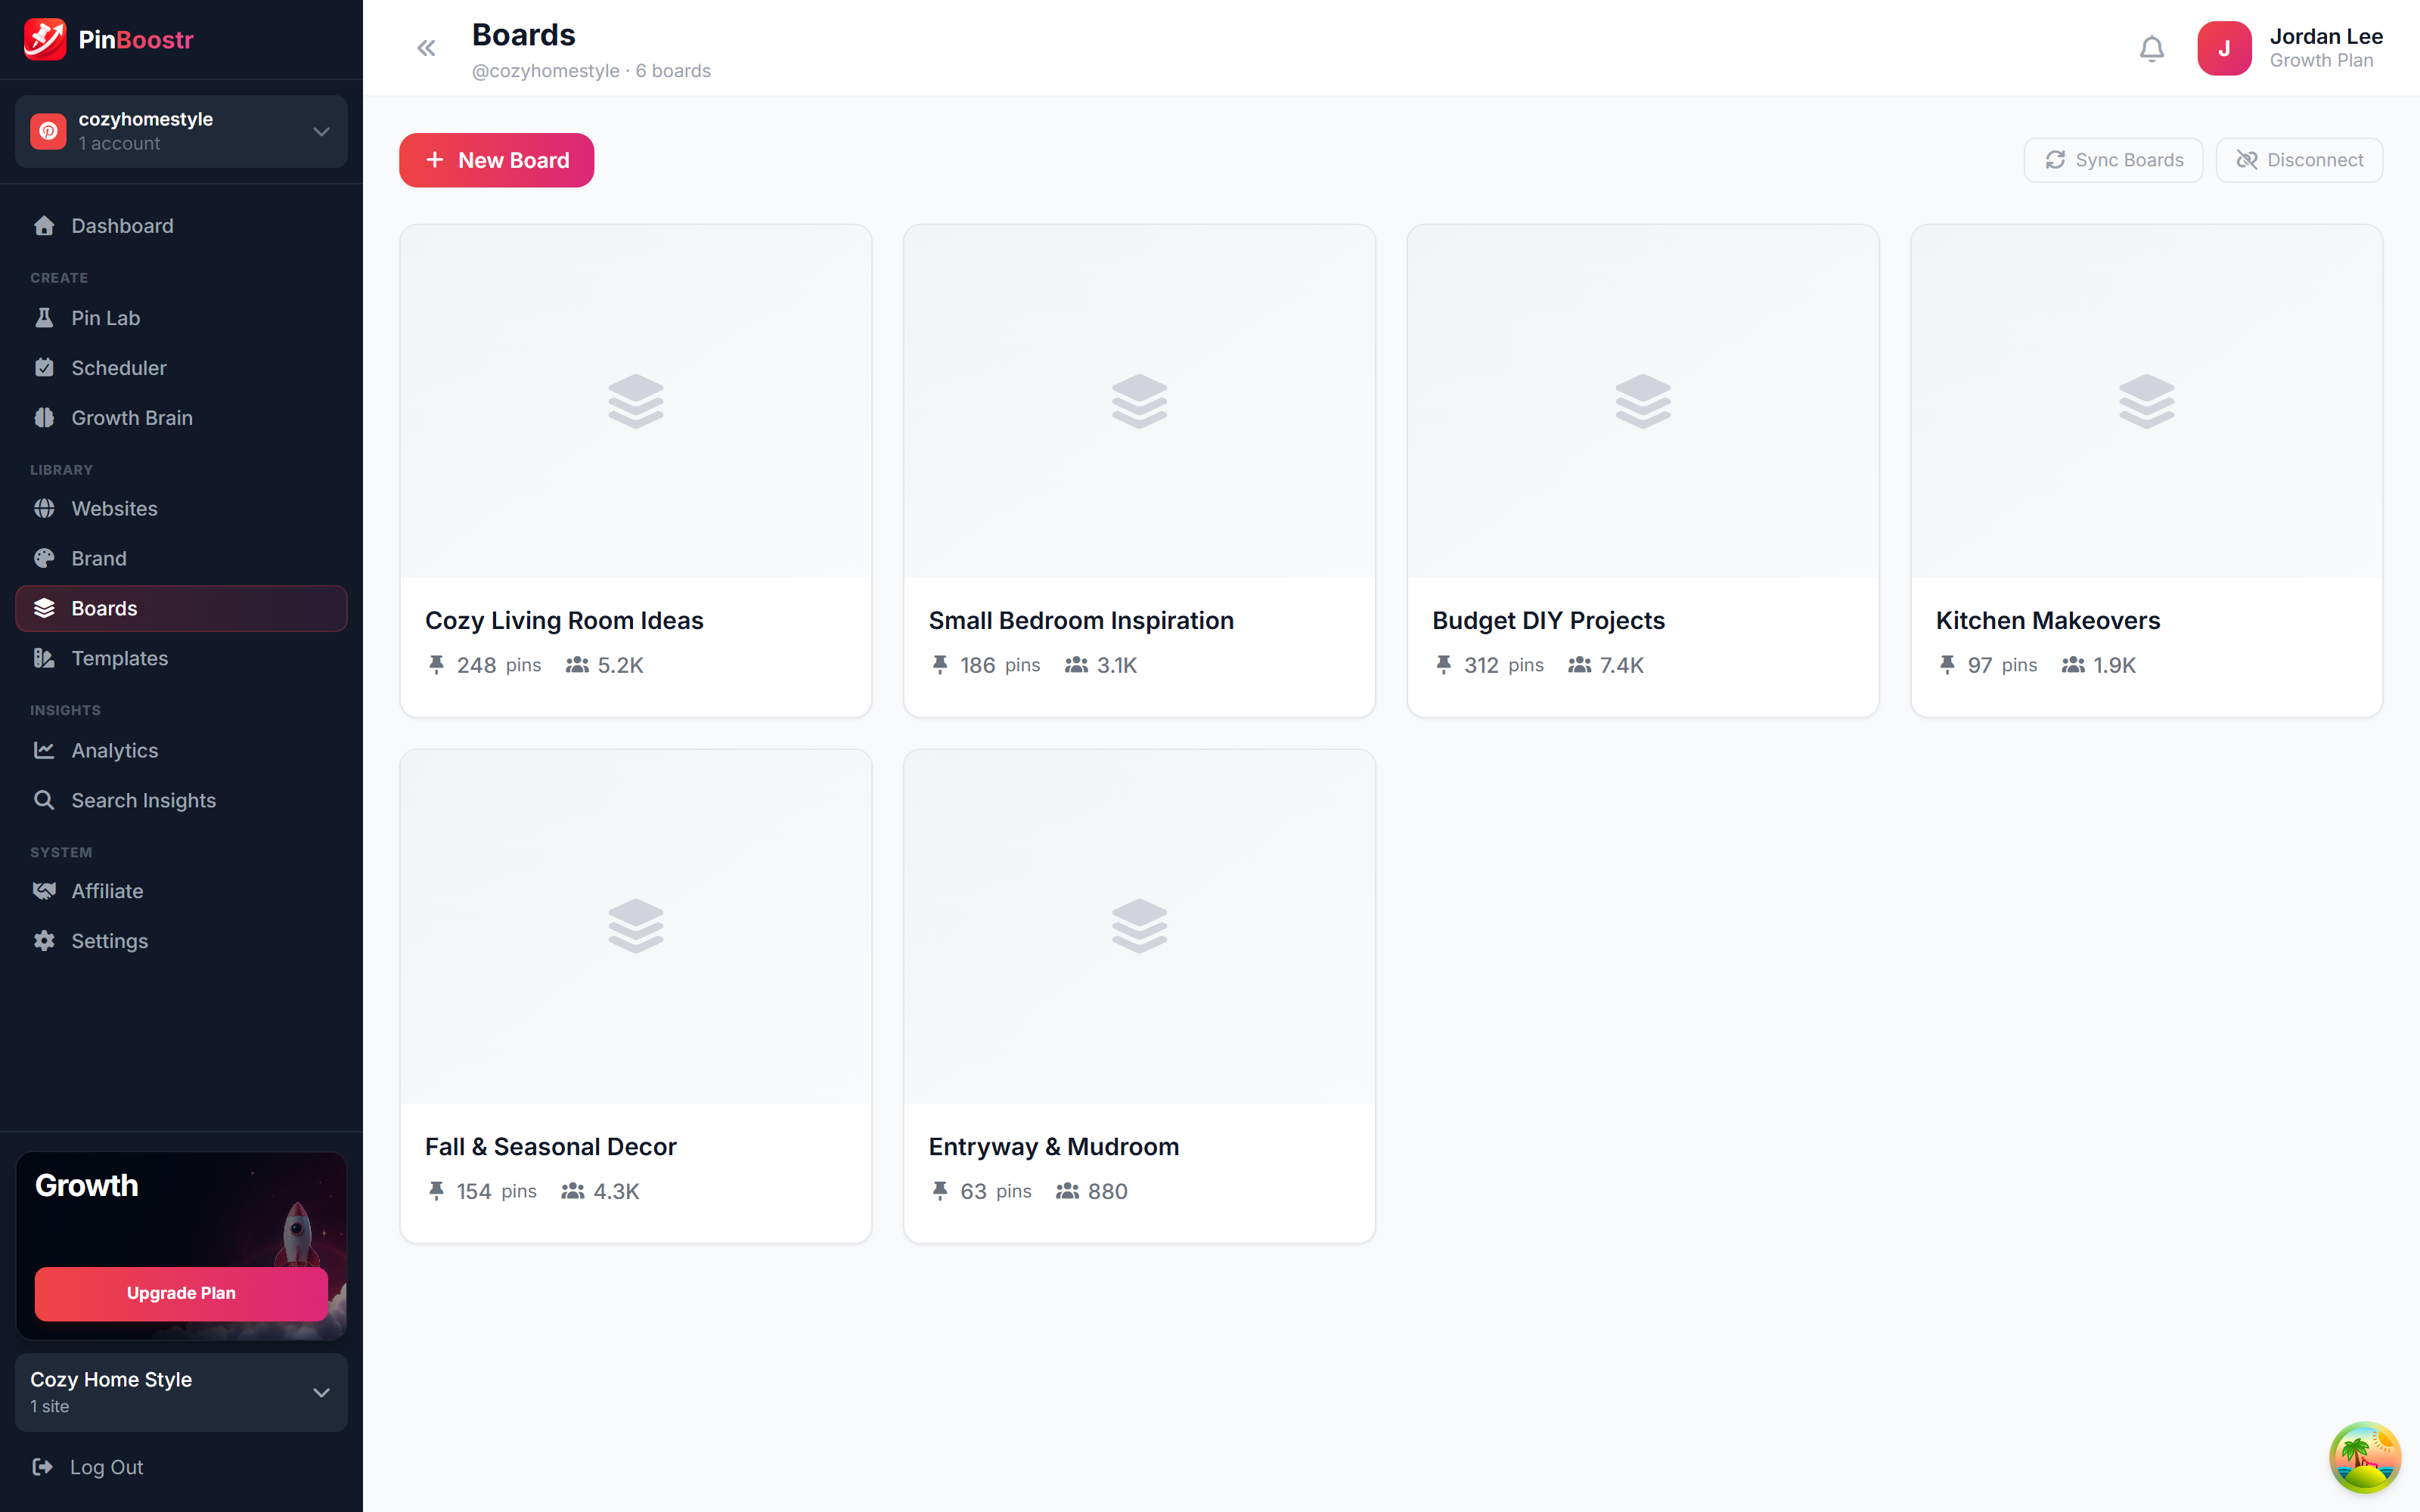This screenshot has width=2420, height=1512.
Task: Click the Pin Lab flask icon
Action: coord(44,318)
